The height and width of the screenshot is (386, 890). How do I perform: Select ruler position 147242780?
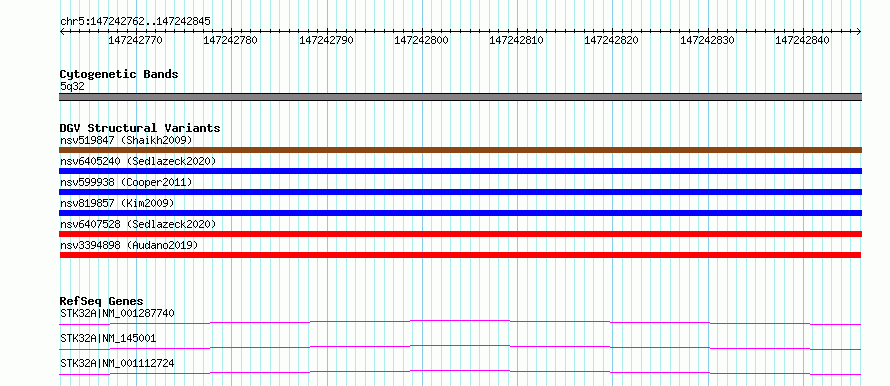(230, 40)
